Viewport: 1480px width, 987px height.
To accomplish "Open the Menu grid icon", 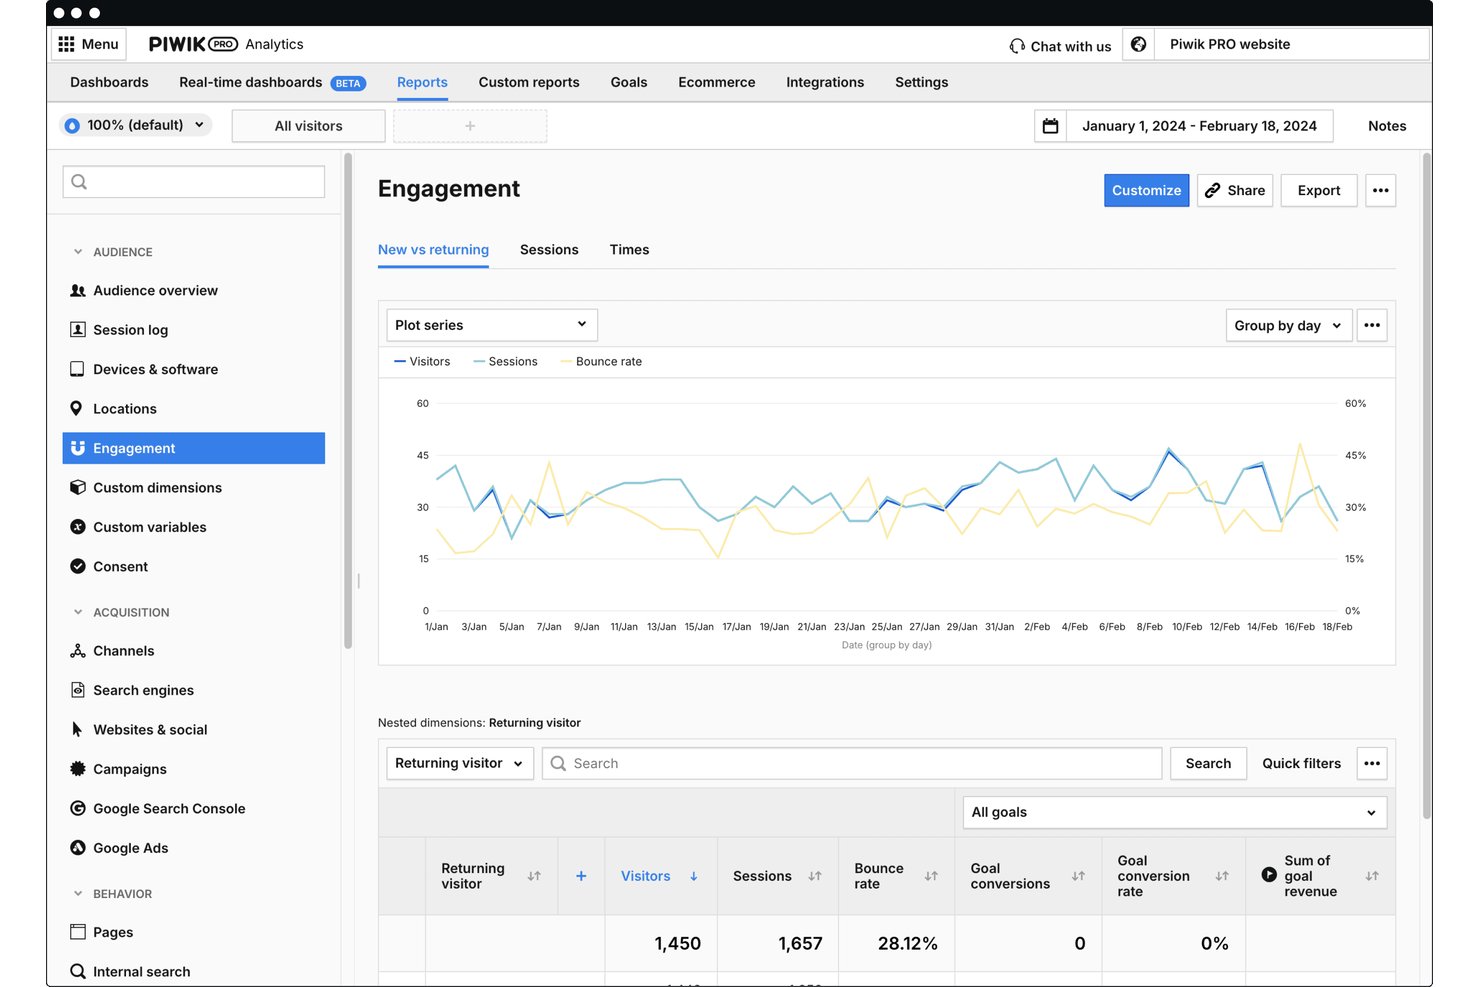I will pos(67,44).
